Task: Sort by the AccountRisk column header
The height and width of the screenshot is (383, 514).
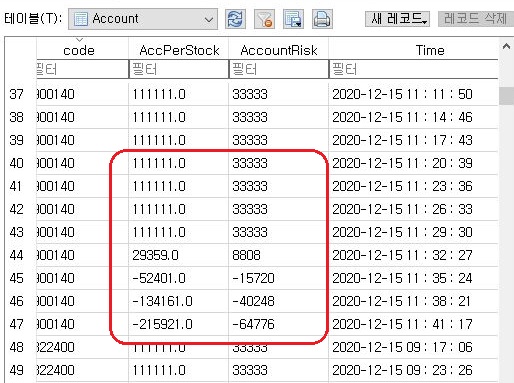Action: click(x=279, y=49)
